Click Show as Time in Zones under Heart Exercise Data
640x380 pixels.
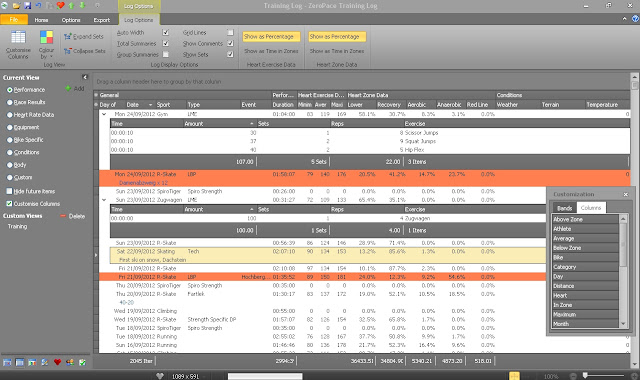271,51
